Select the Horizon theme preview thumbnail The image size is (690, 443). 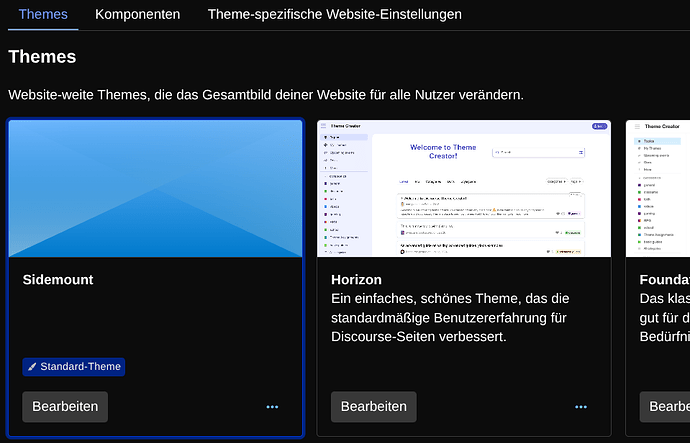click(464, 189)
